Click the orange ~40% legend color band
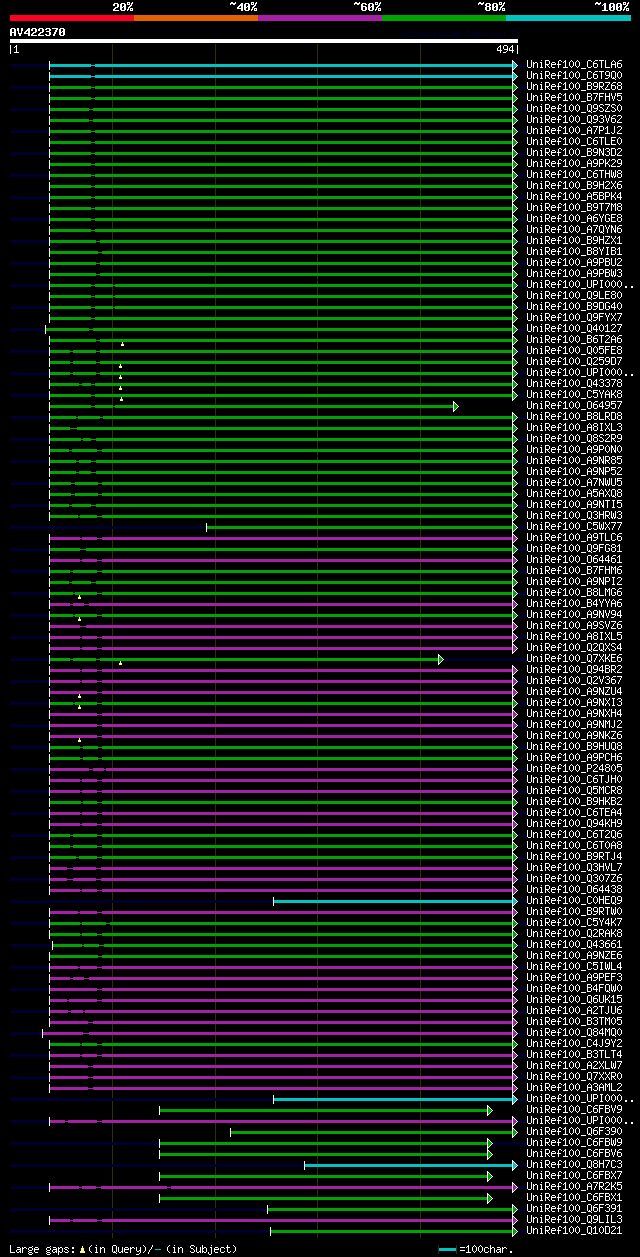Image resolution: width=640 pixels, height=1257 pixels. click(x=195, y=18)
